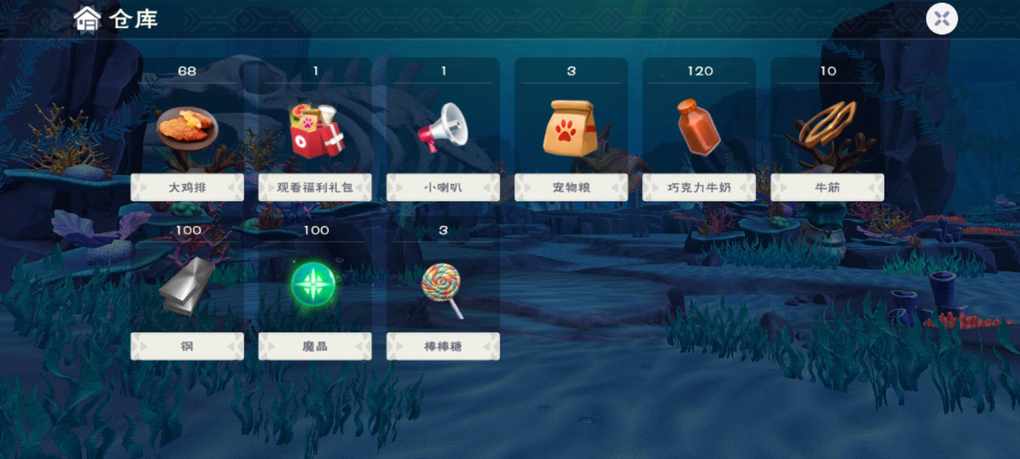Close the warehouse panel with round X
The height and width of the screenshot is (459, 1020).
942,18
